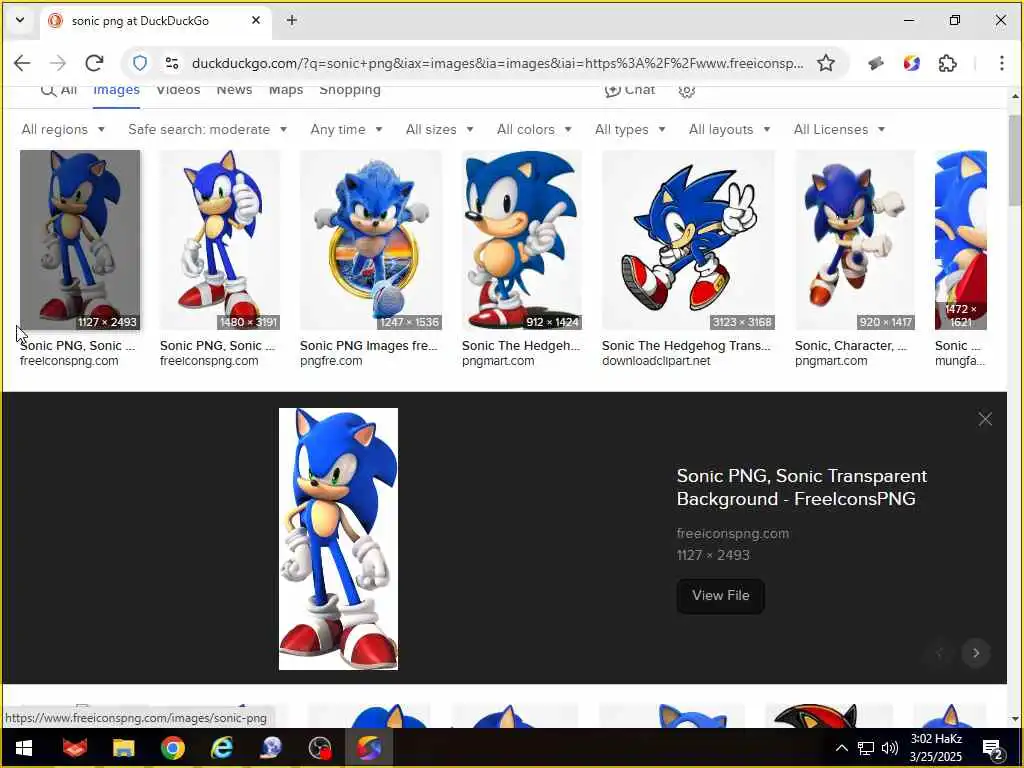Expand the All colors filter
The image size is (1024, 768).
[534, 129]
